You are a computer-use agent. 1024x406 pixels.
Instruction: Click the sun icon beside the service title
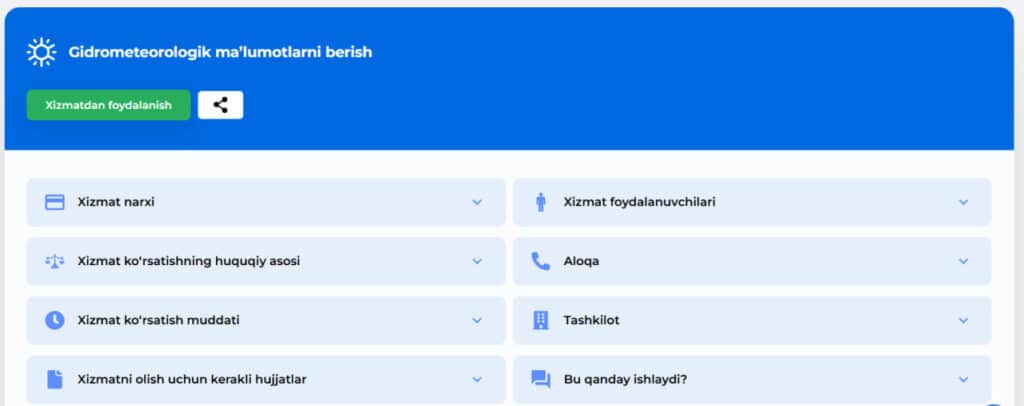[x=41, y=52]
